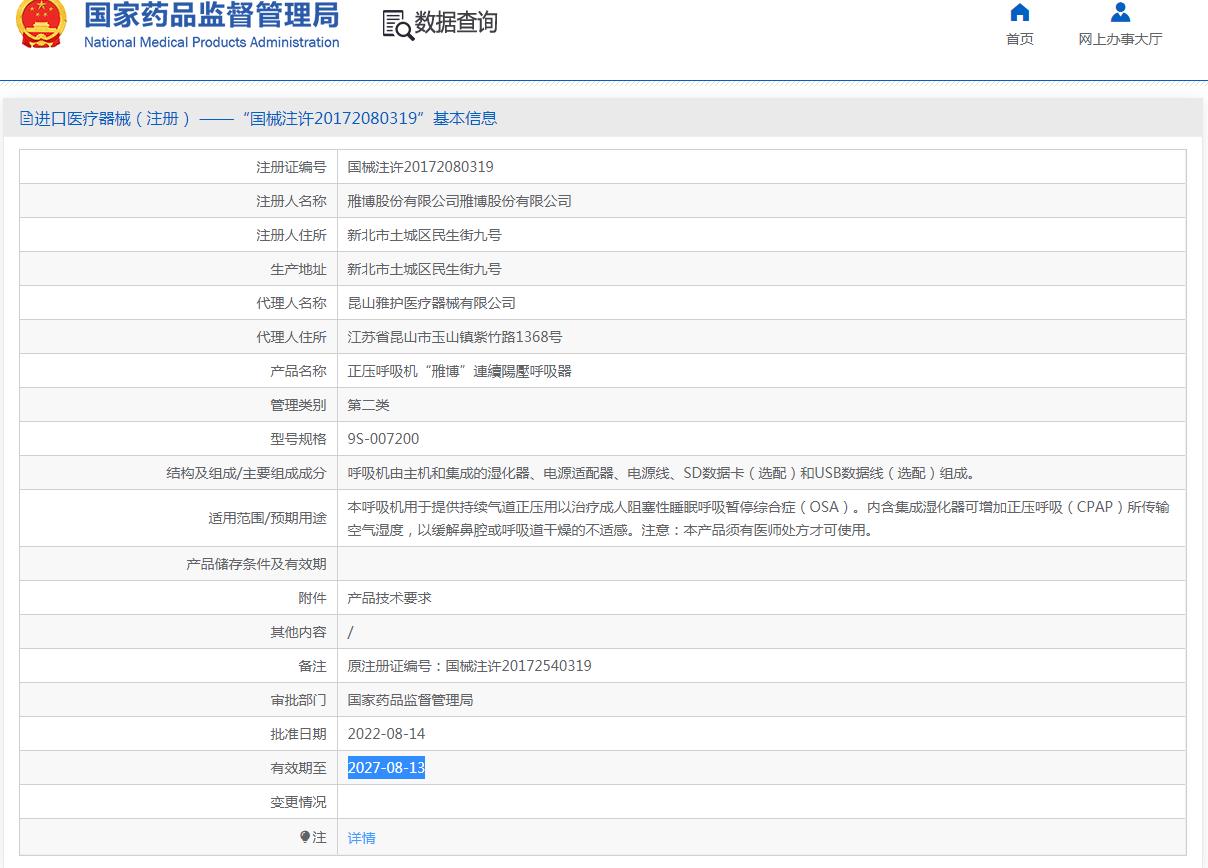The height and width of the screenshot is (868, 1208).
Task: Click the data query magnifier icon
Action: coord(397,25)
